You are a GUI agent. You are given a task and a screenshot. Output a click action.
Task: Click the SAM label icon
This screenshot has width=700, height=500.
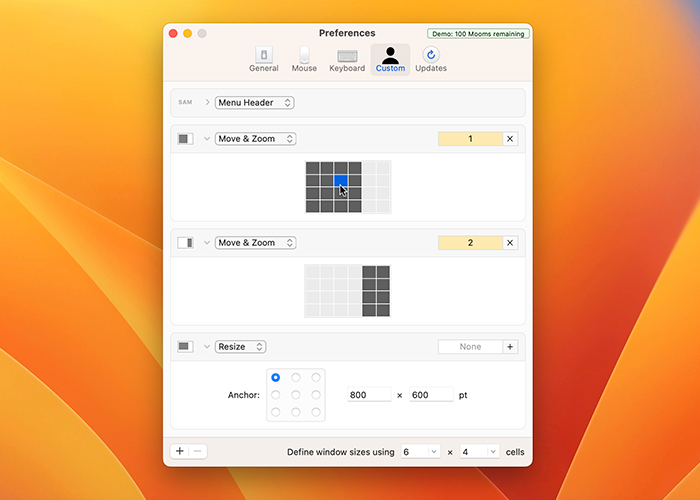[x=185, y=102]
